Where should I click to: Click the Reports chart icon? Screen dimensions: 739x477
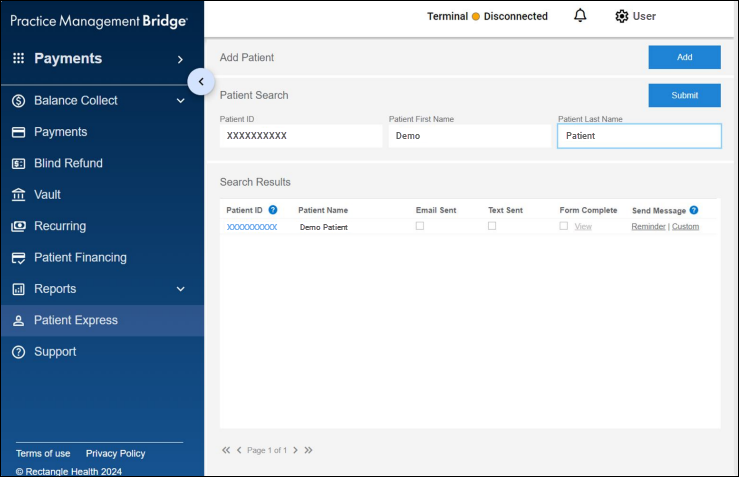(x=18, y=289)
